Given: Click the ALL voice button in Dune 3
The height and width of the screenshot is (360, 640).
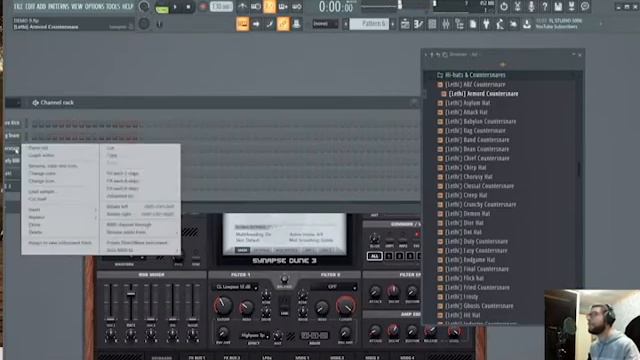Looking at the screenshot, I should [x=374, y=256].
